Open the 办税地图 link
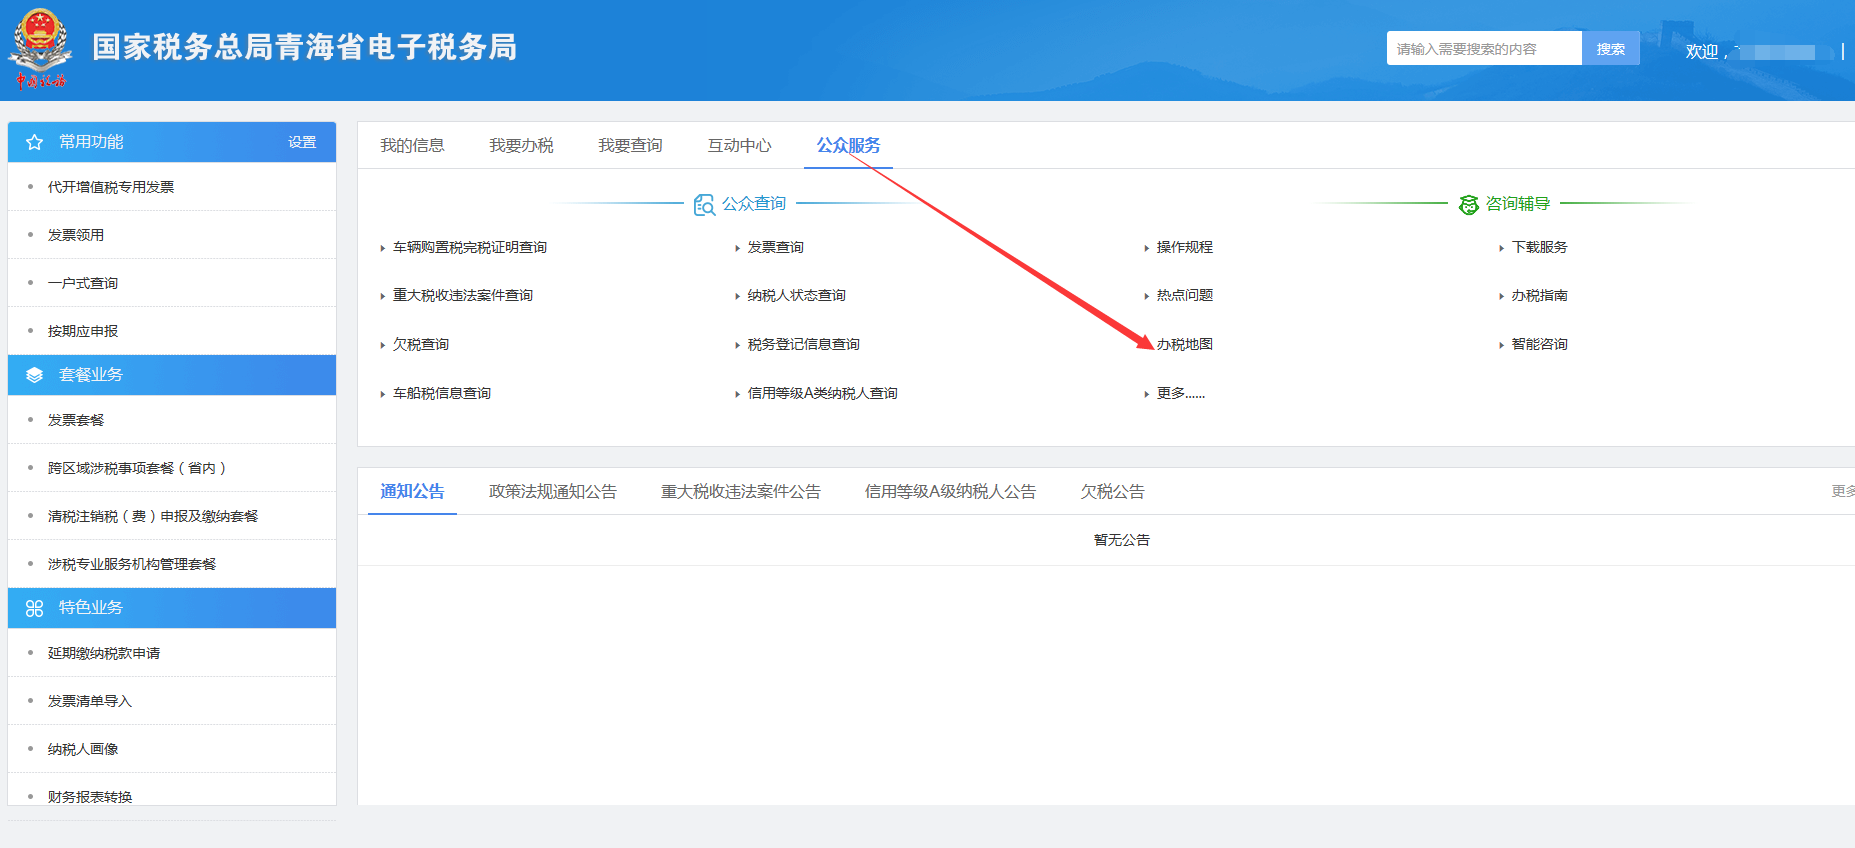Image resolution: width=1855 pixels, height=848 pixels. 1185,344
